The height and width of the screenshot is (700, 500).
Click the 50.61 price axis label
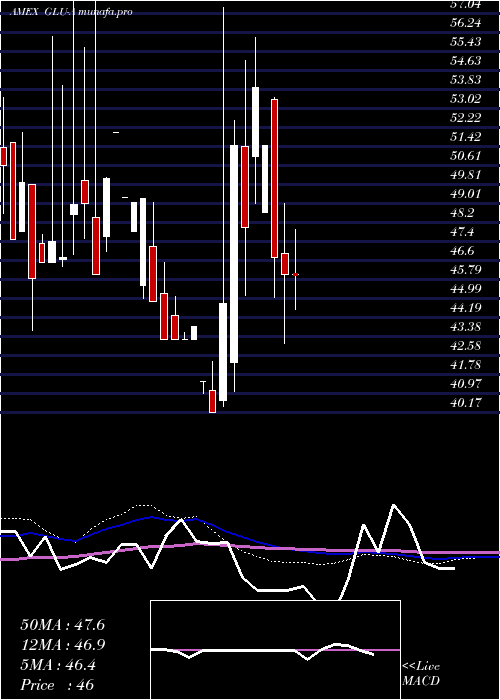pos(465,156)
